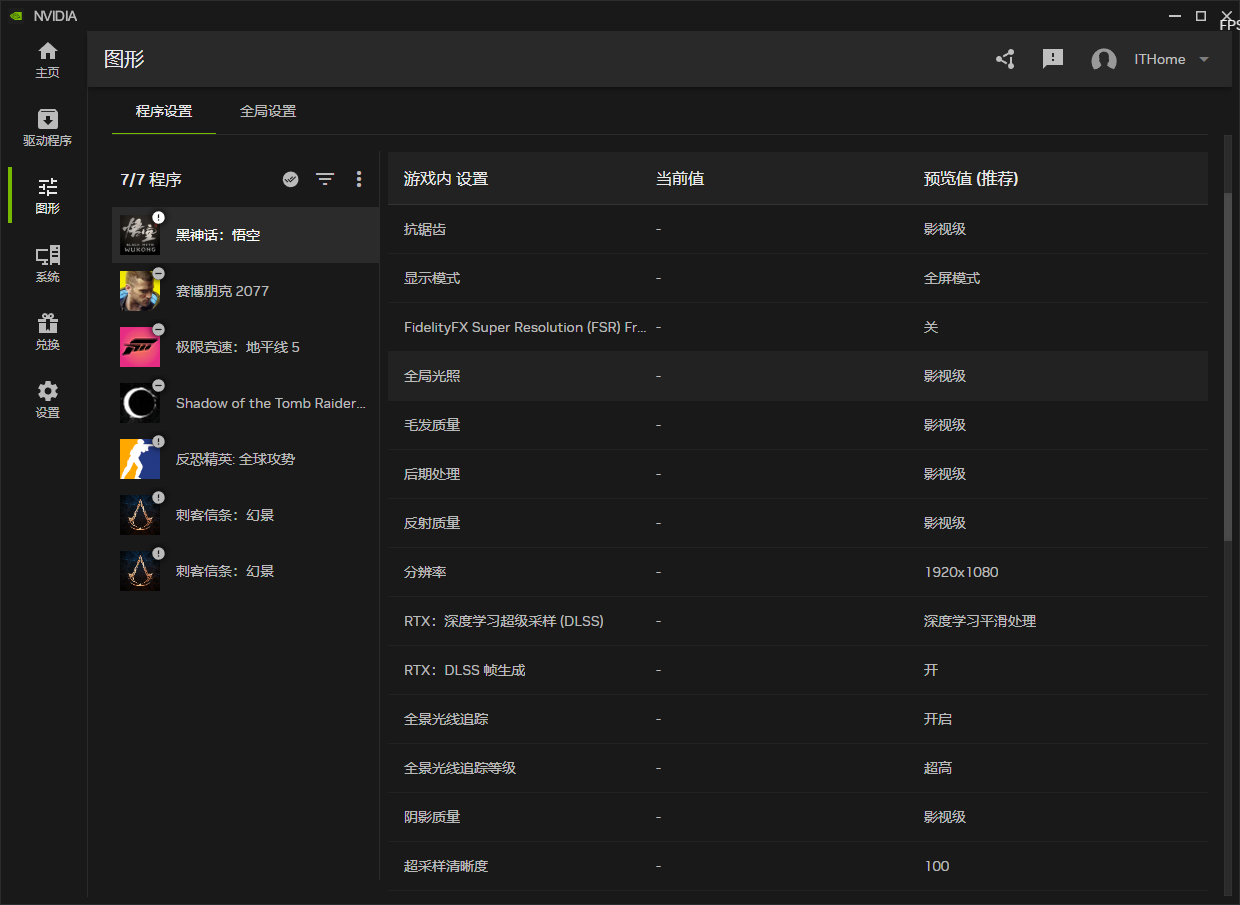Click the NVIDIA logo in the title bar

point(14,15)
